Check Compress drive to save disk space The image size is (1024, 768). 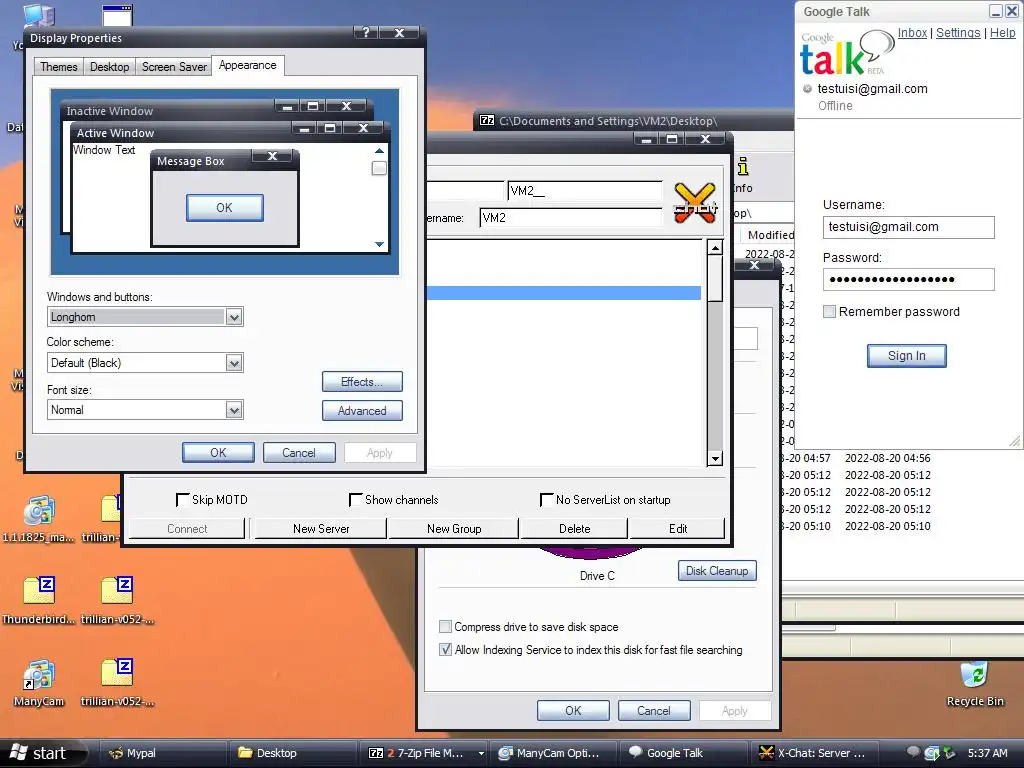445,627
